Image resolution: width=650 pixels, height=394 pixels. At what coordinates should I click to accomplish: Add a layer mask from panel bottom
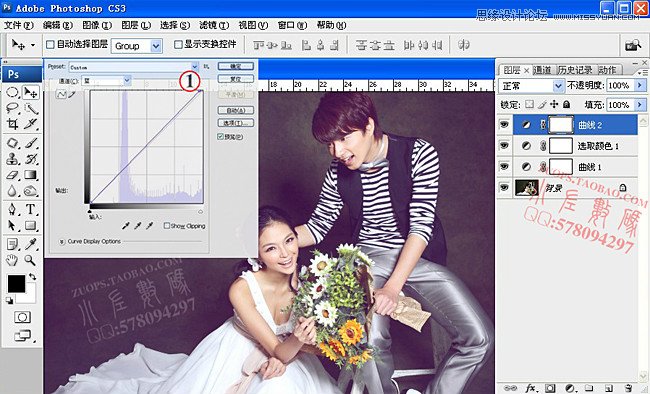click(x=550, y=388)
